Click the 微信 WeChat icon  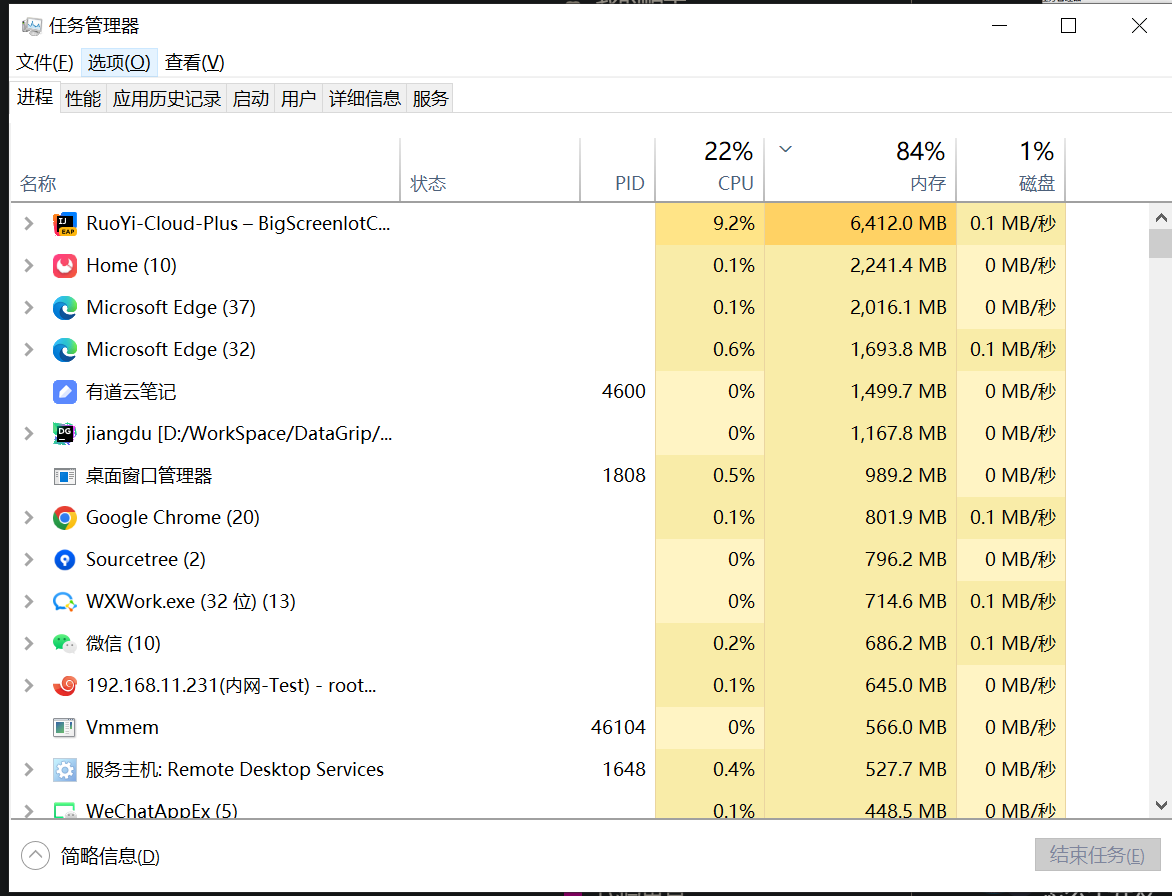tap(65, 643)
